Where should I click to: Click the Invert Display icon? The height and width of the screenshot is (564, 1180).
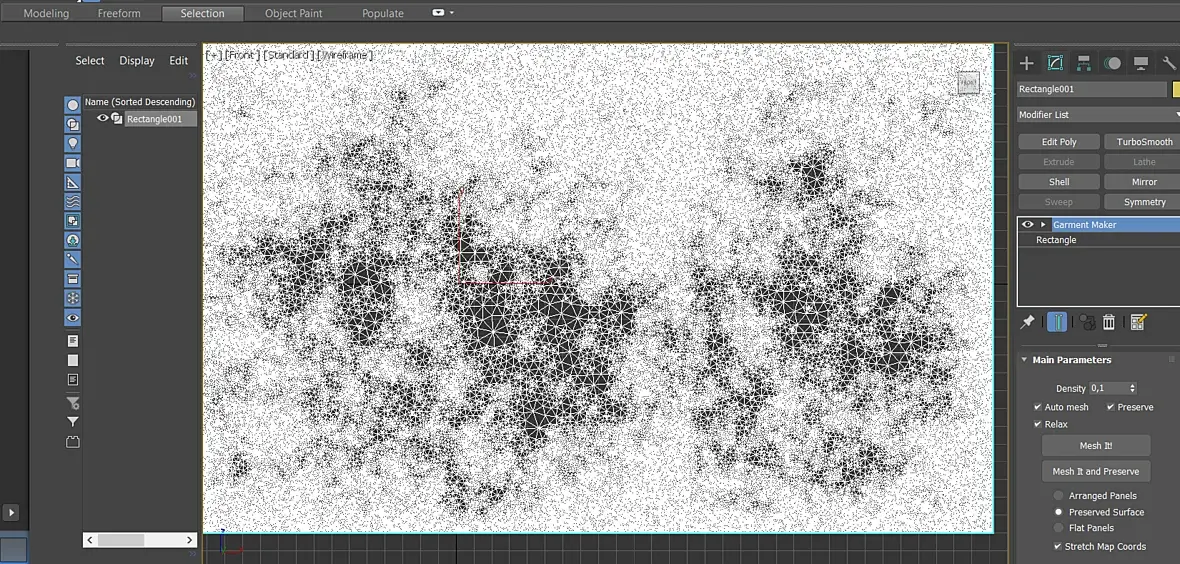[x=73, y=380]
